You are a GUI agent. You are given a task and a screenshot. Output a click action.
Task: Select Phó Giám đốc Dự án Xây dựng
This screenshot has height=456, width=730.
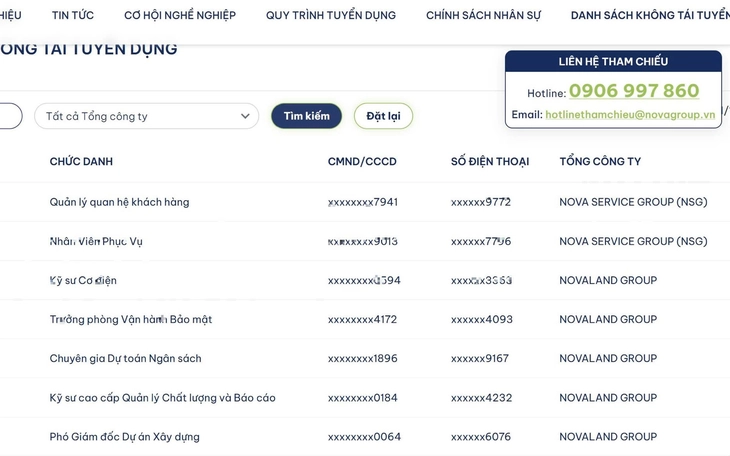(124, 437)
